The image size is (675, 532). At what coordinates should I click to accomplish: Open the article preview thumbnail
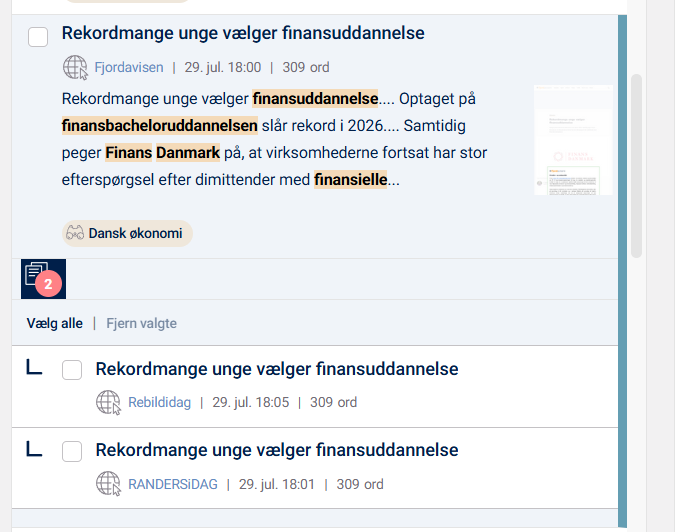pyautogui.click(x=573, y=140)
